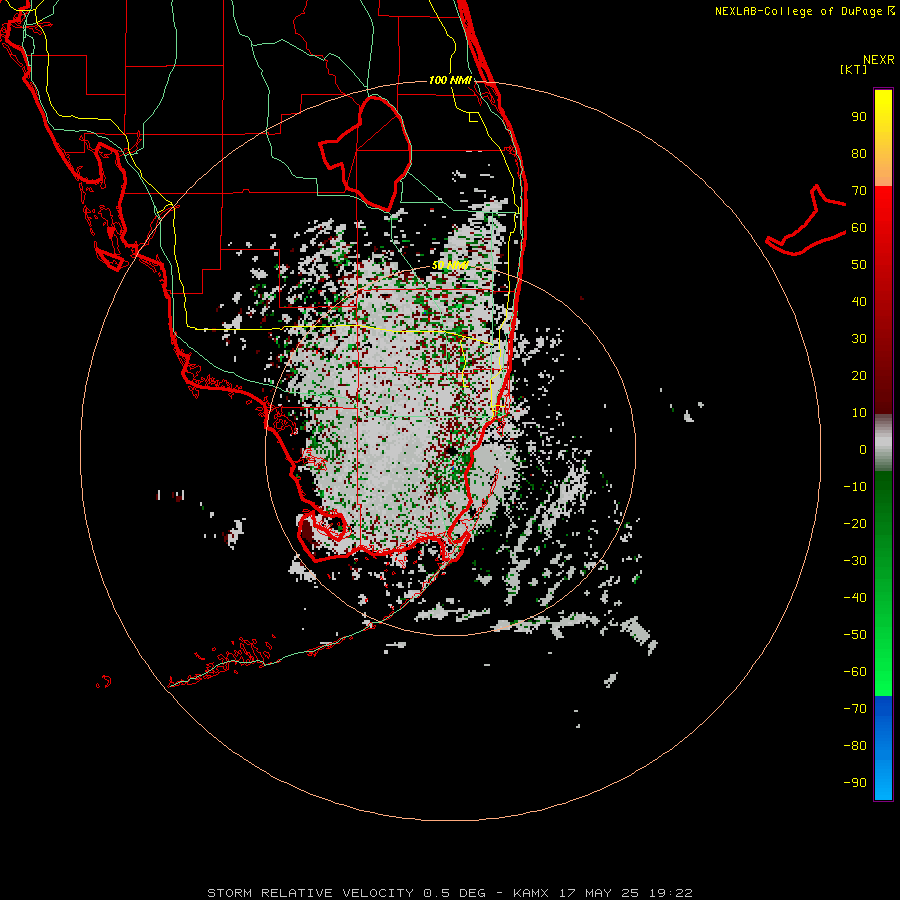Select the positive 10 scale label

tap(859, 413)
